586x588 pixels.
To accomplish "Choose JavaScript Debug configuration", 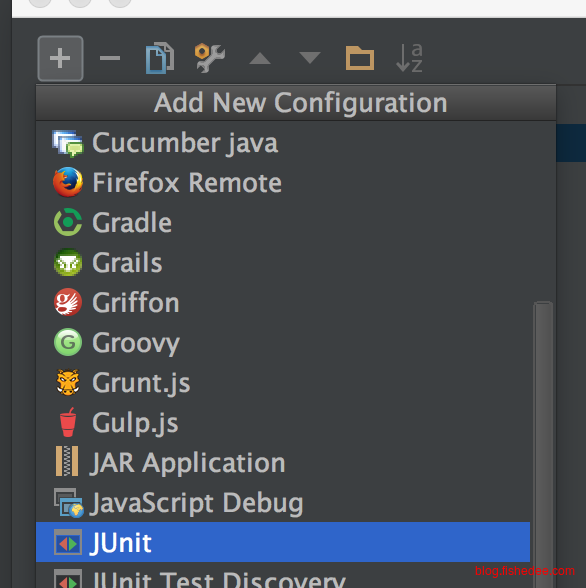I will click(283, 502).
